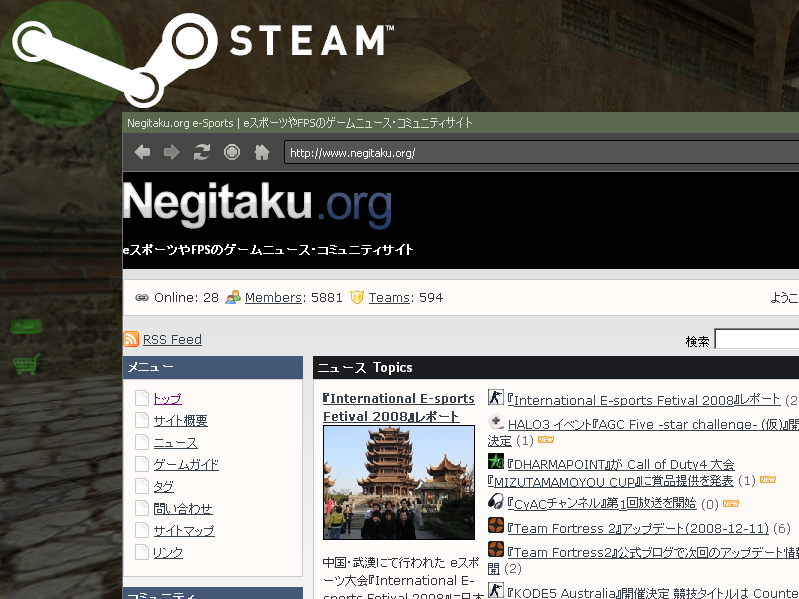Click the ニュース Topics section header

(x=556, y=367)
